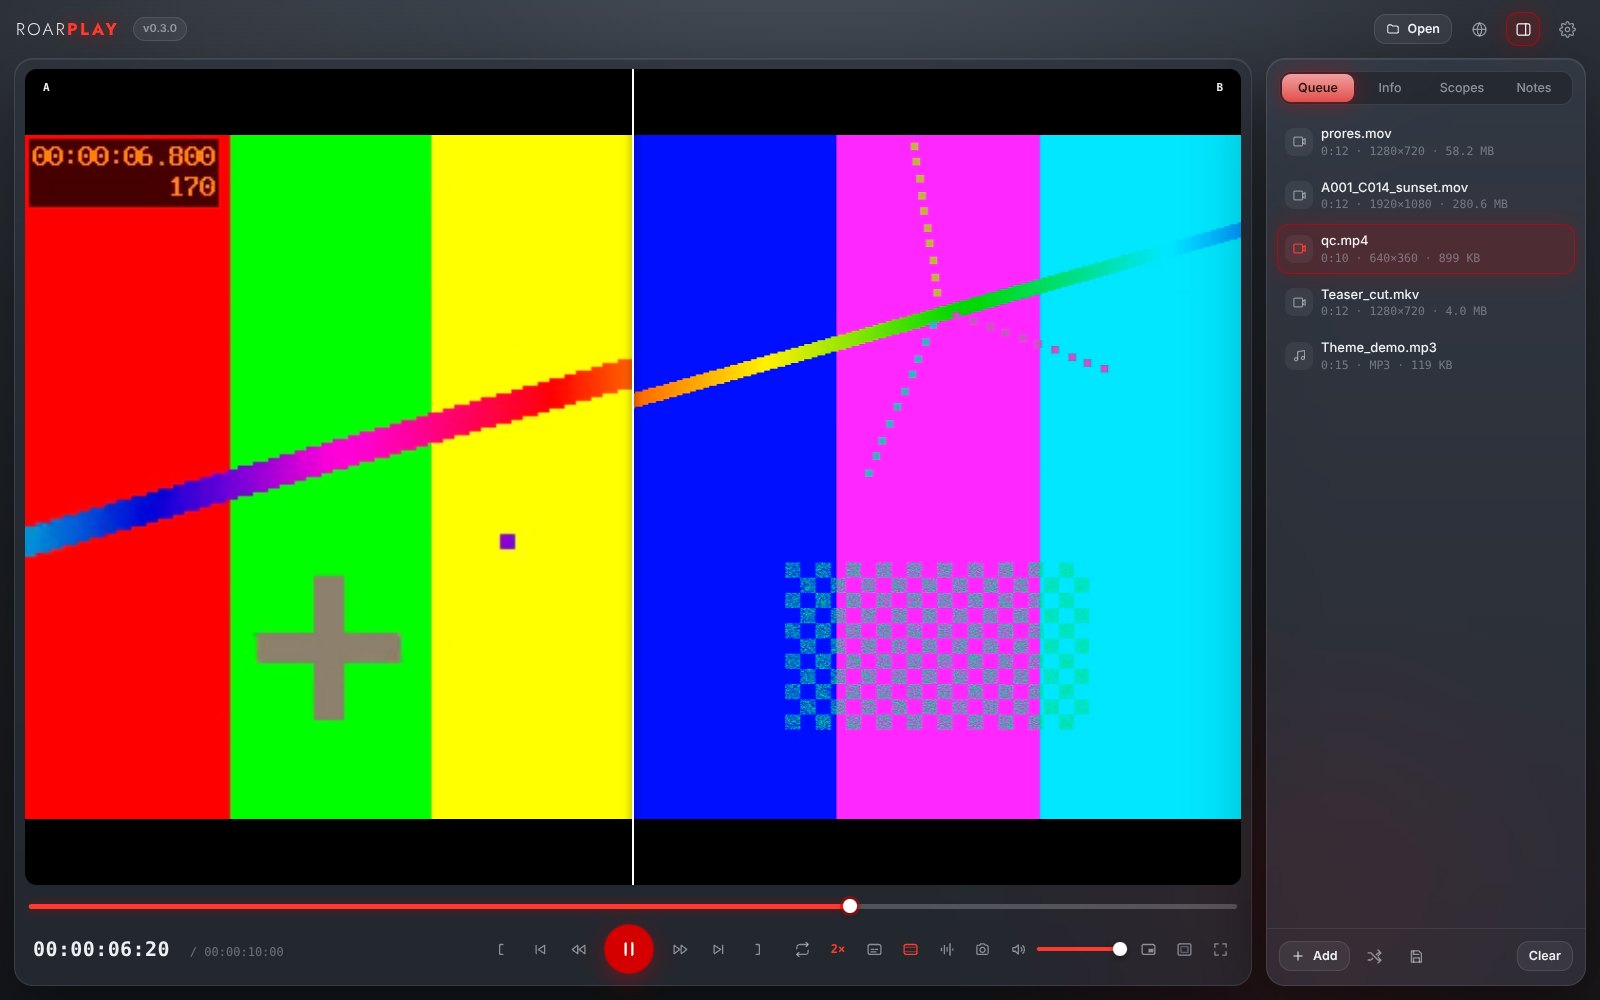Click the v0.3.0 version badge
This screenshot has height=1000, width=1600.
pyautogui.click(x=160, y=29)
